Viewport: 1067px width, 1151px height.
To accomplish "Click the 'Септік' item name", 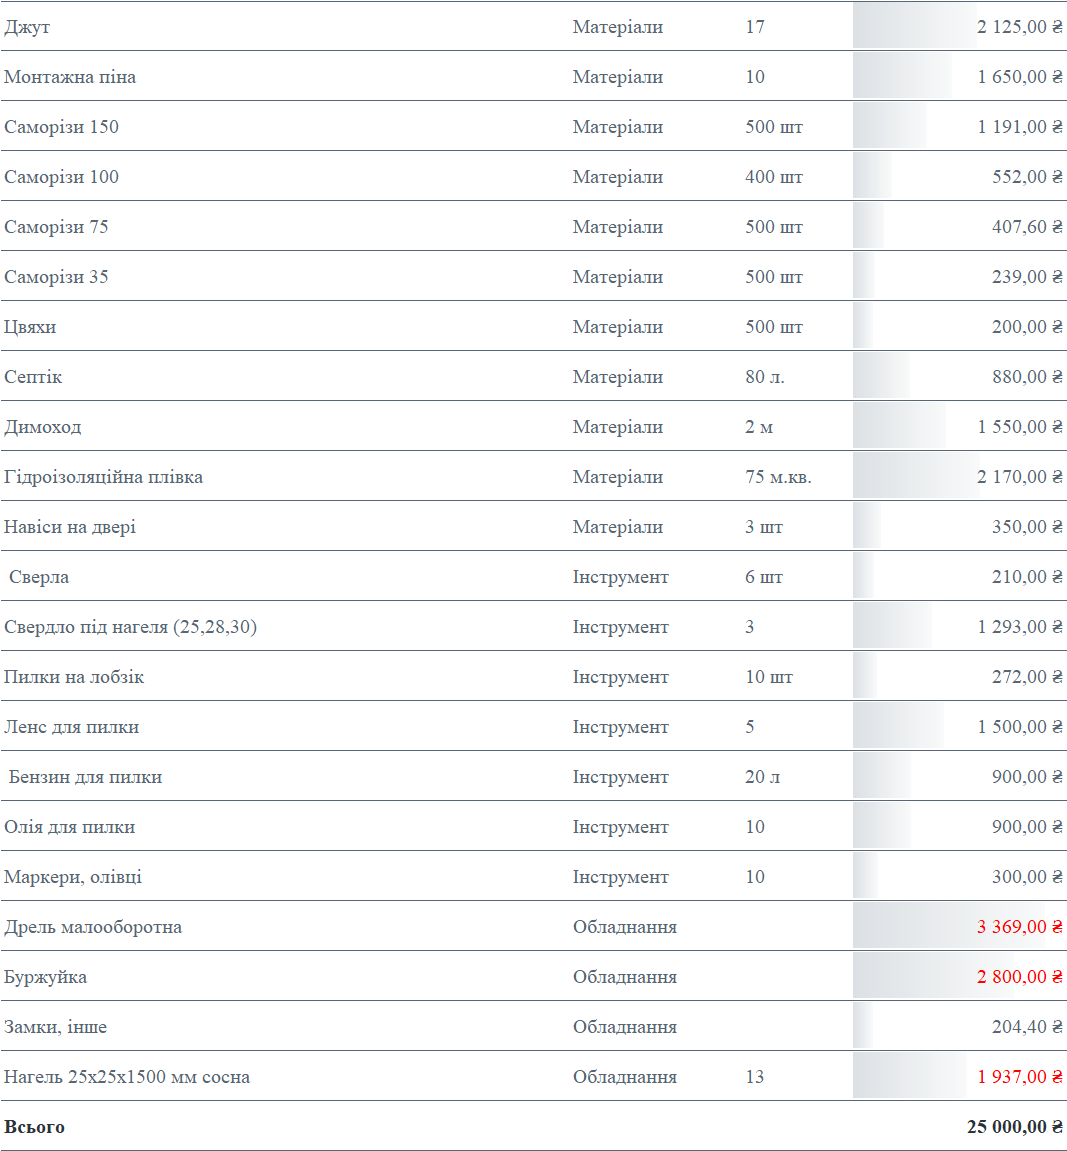I will (33, 377).
